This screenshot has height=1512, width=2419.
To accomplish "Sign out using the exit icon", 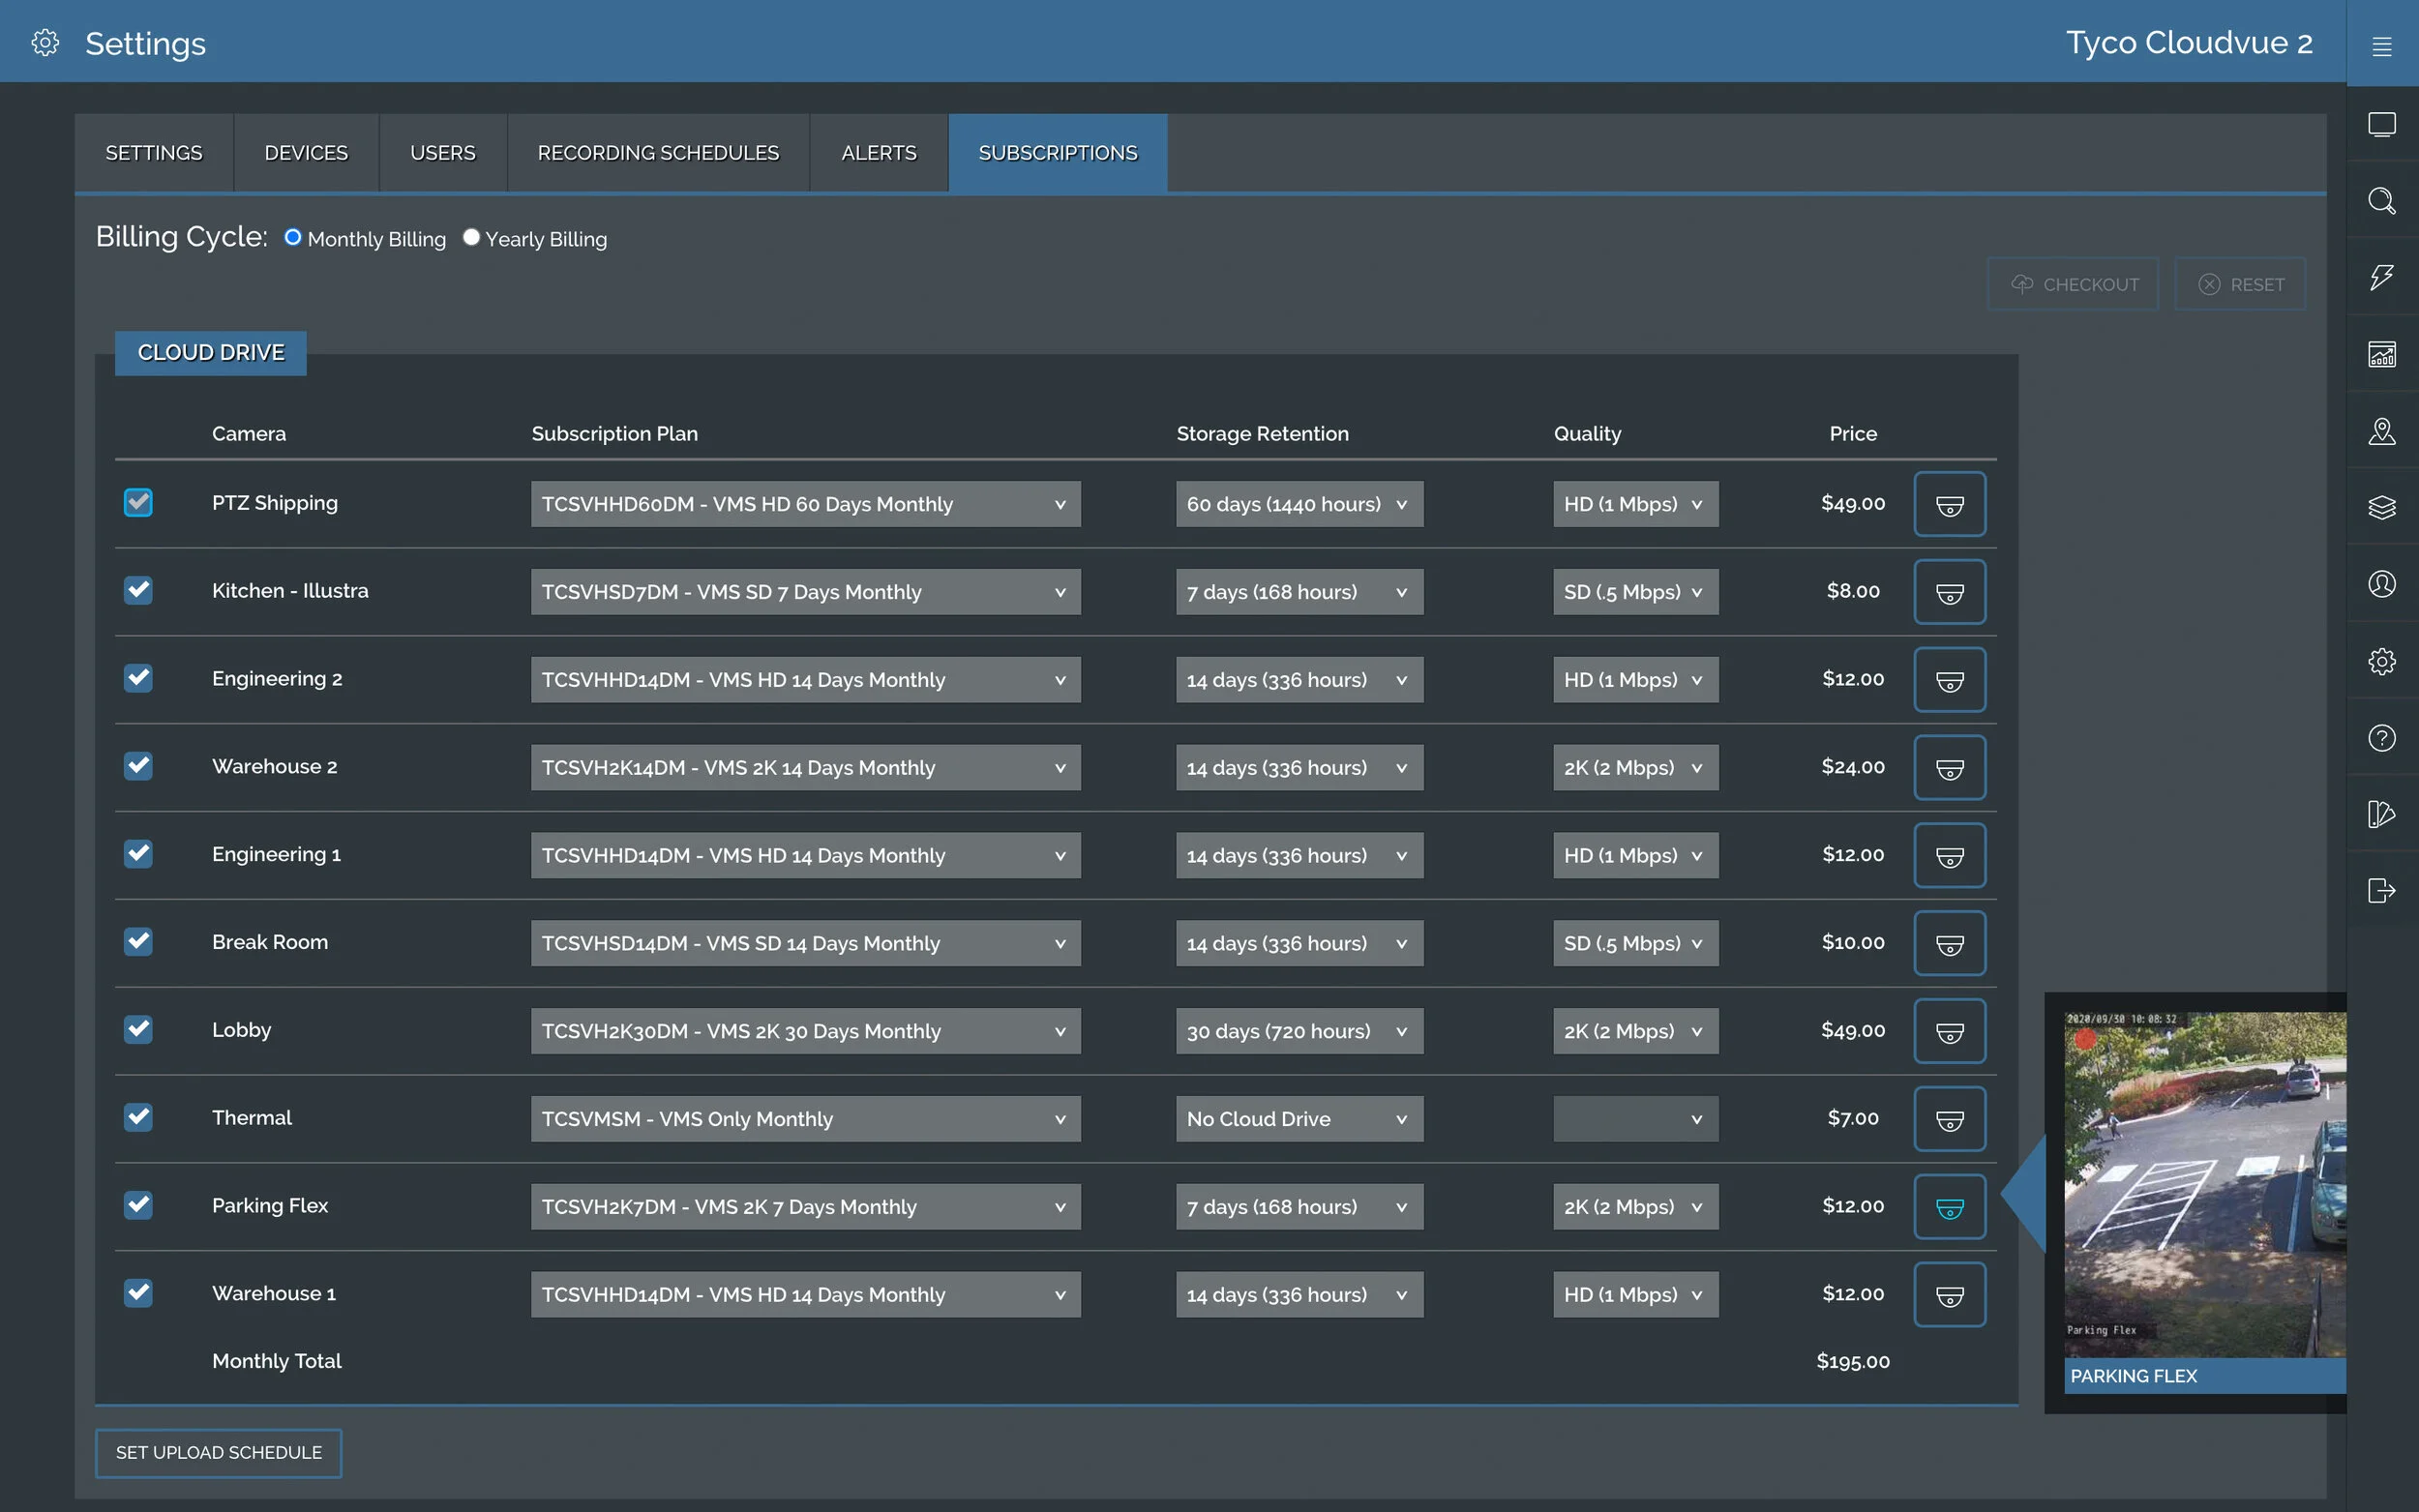I will [x=2383, y=890].
